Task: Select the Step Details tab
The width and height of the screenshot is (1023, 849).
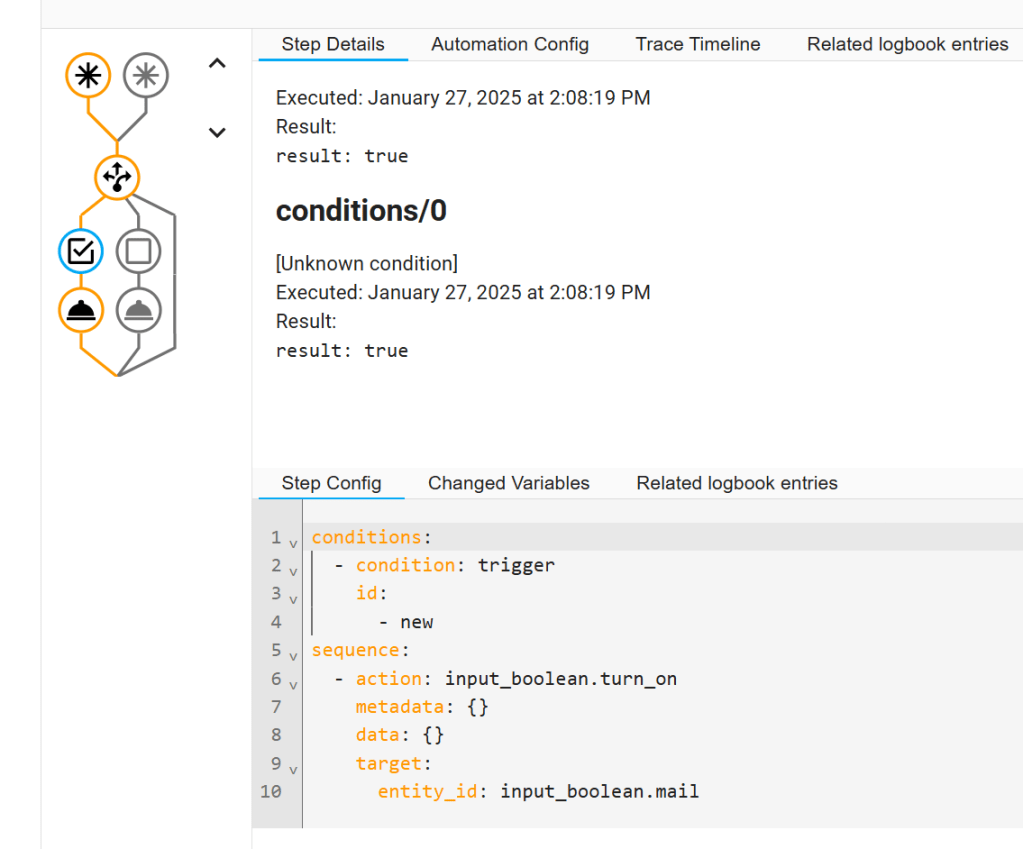Action: (333, 44)
